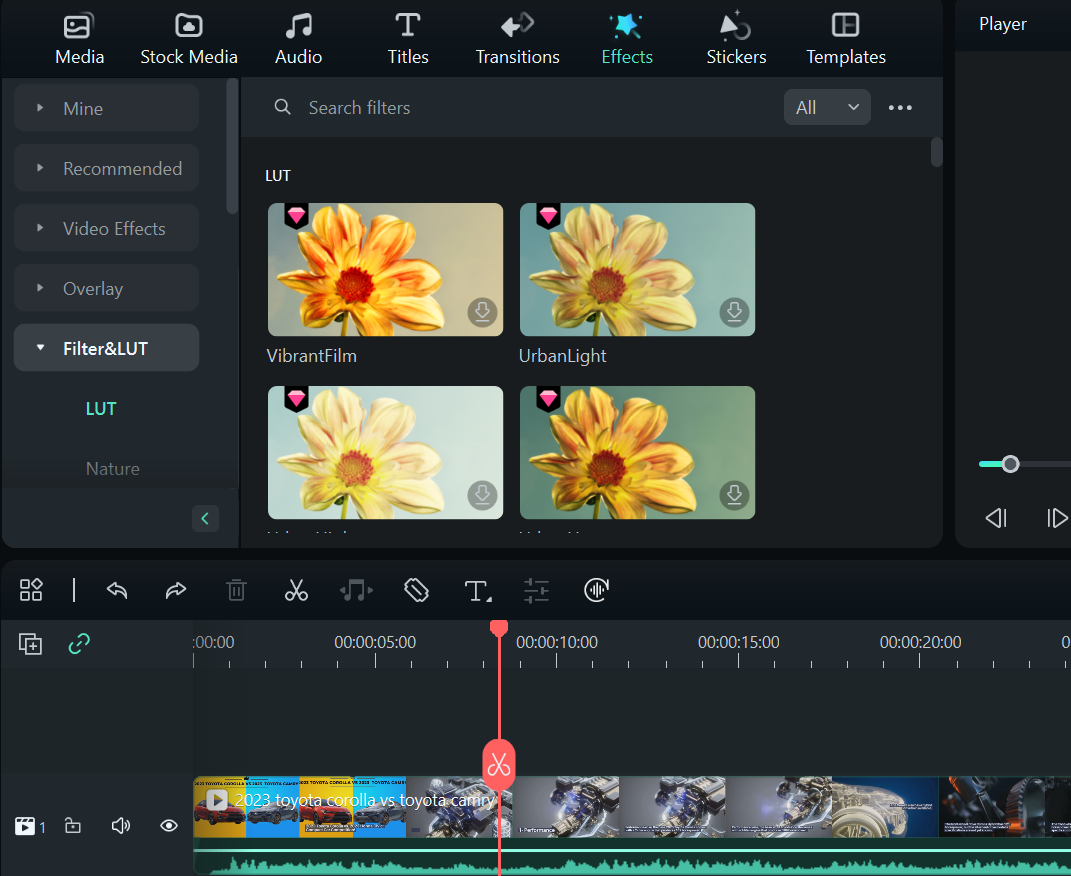
Task: Expand the Video Effects category
Action: coord(107,228)
